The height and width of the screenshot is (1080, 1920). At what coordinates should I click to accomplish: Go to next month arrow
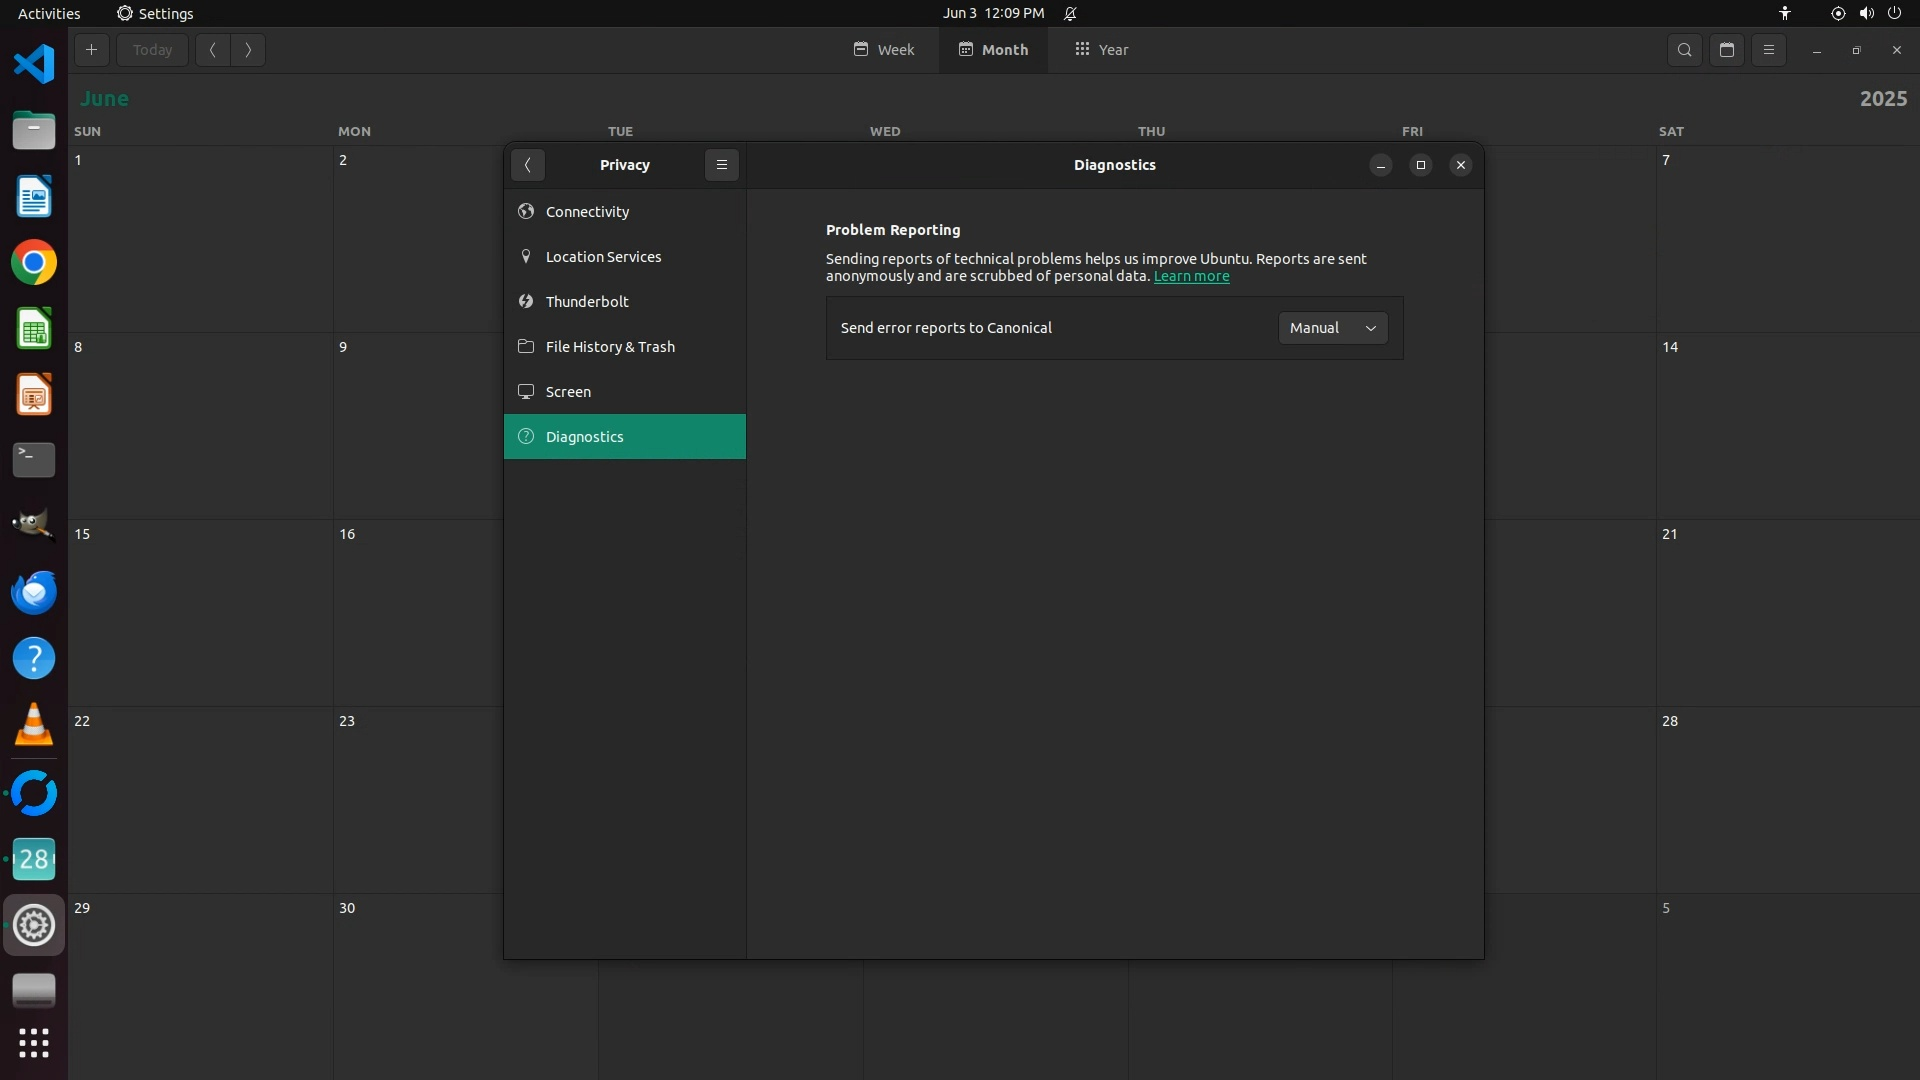pyautogui.click(x=248, y=50)
